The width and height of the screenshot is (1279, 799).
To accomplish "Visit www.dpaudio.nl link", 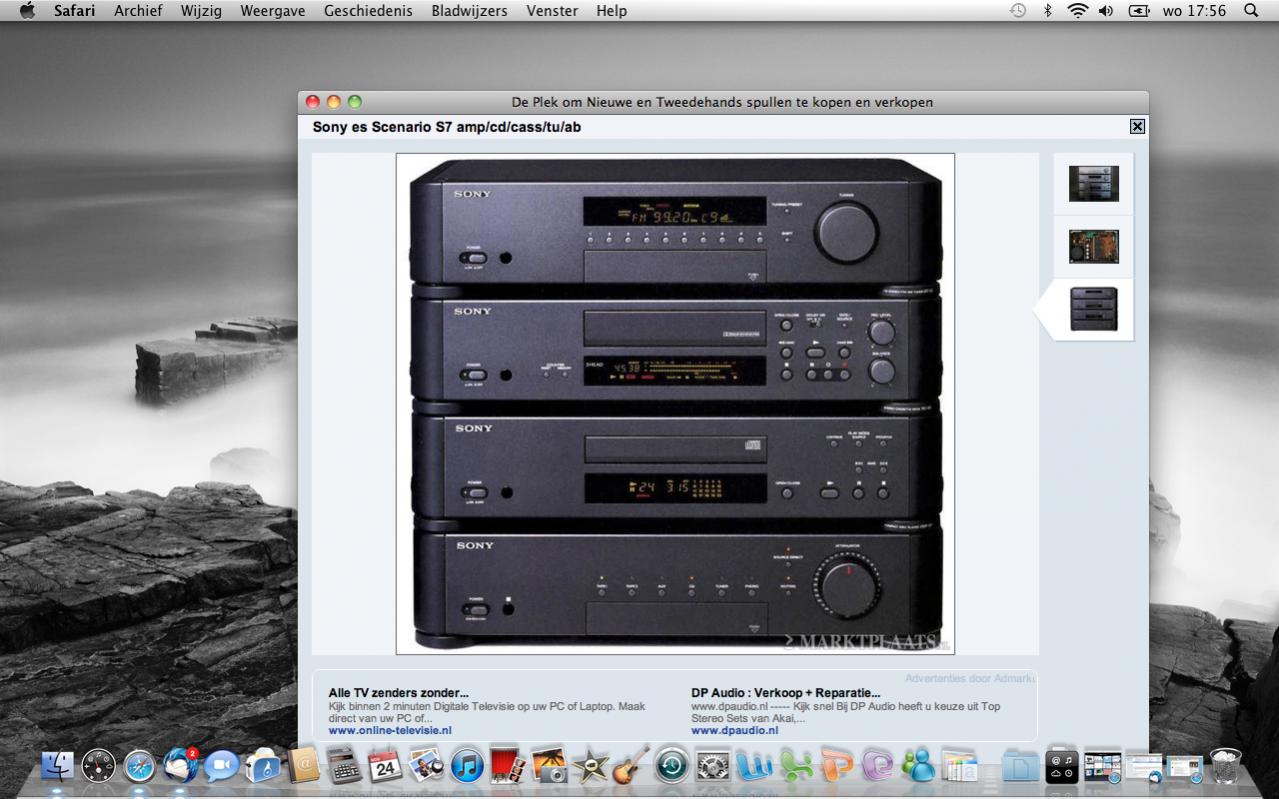I will click(735, 730).
